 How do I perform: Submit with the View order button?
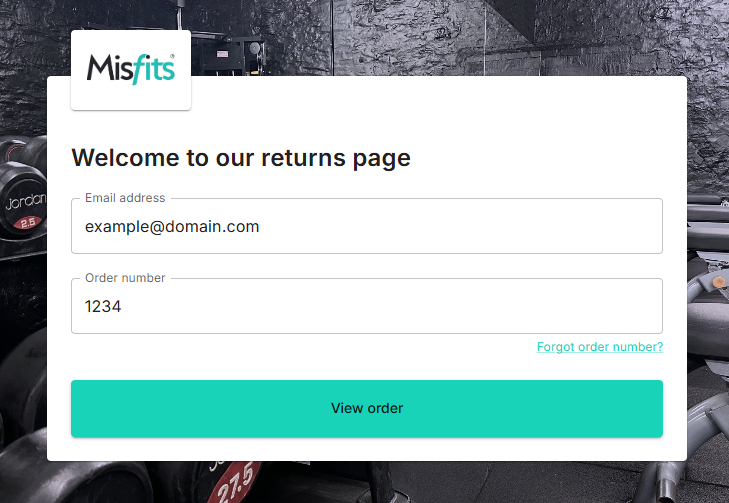point(367,409)
